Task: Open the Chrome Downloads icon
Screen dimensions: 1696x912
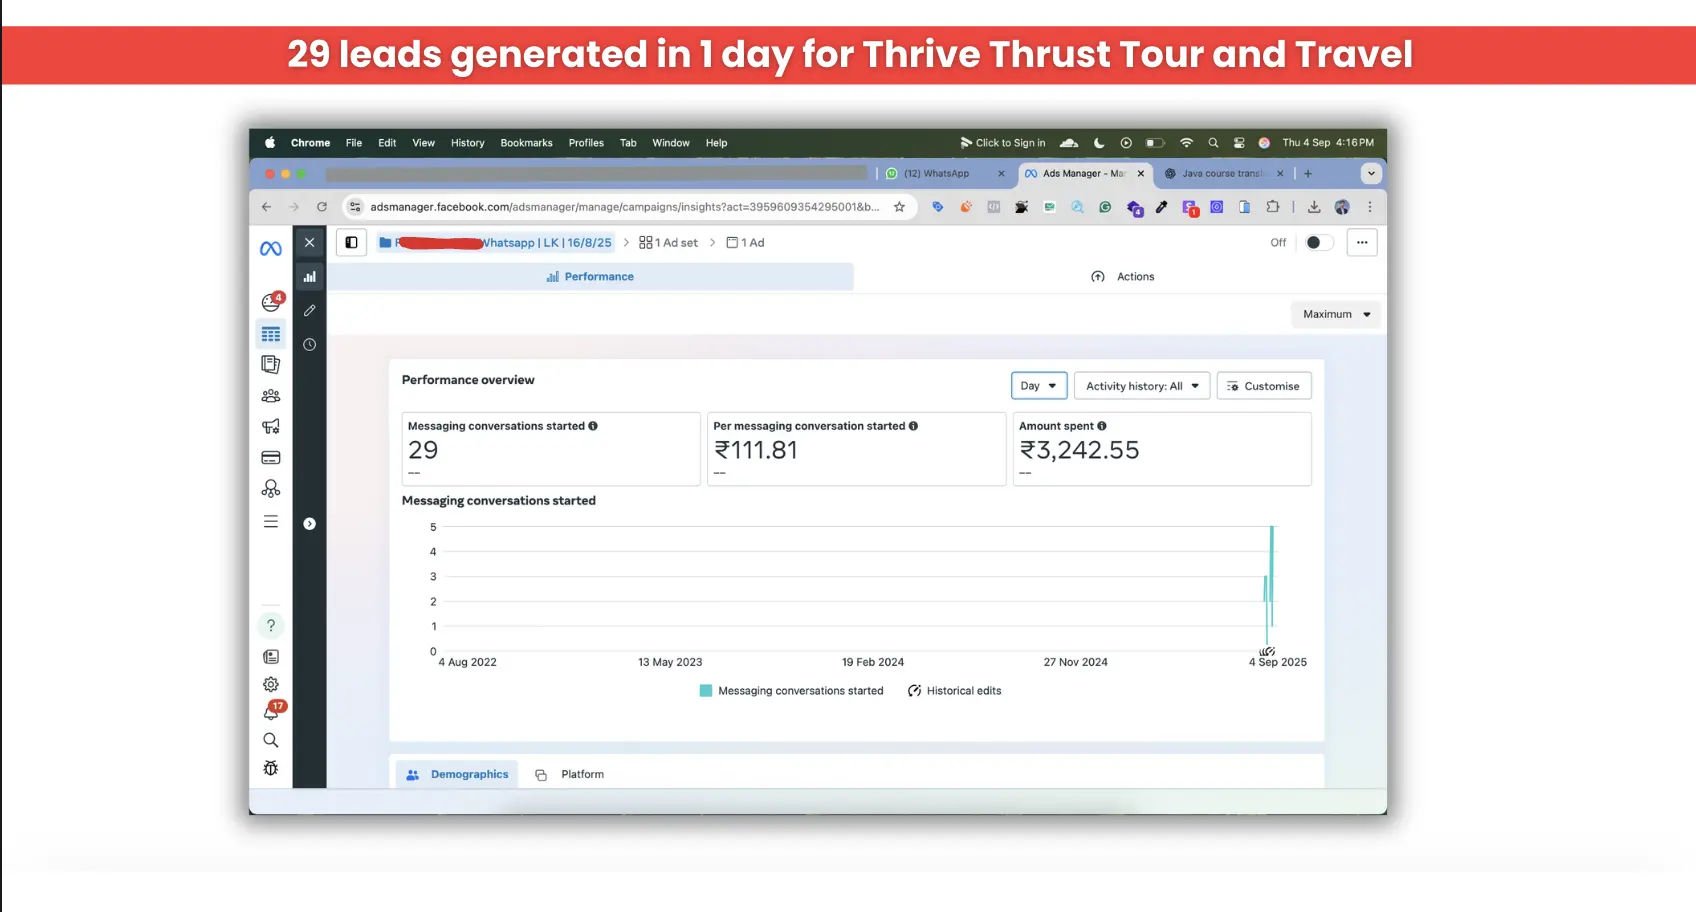Action: [1314, 207]
